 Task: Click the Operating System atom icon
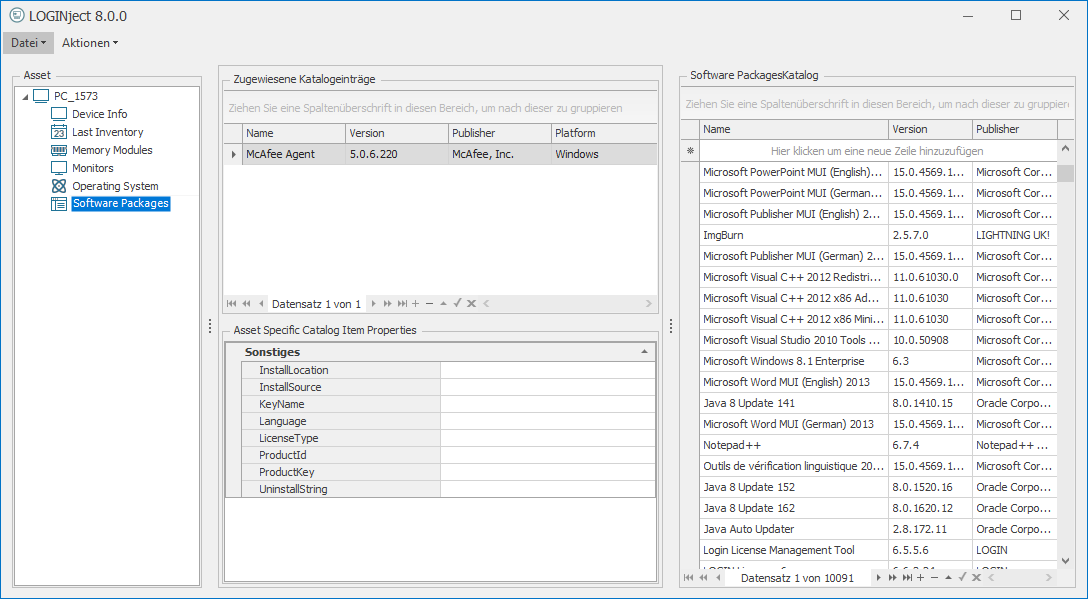click(59, 186)
